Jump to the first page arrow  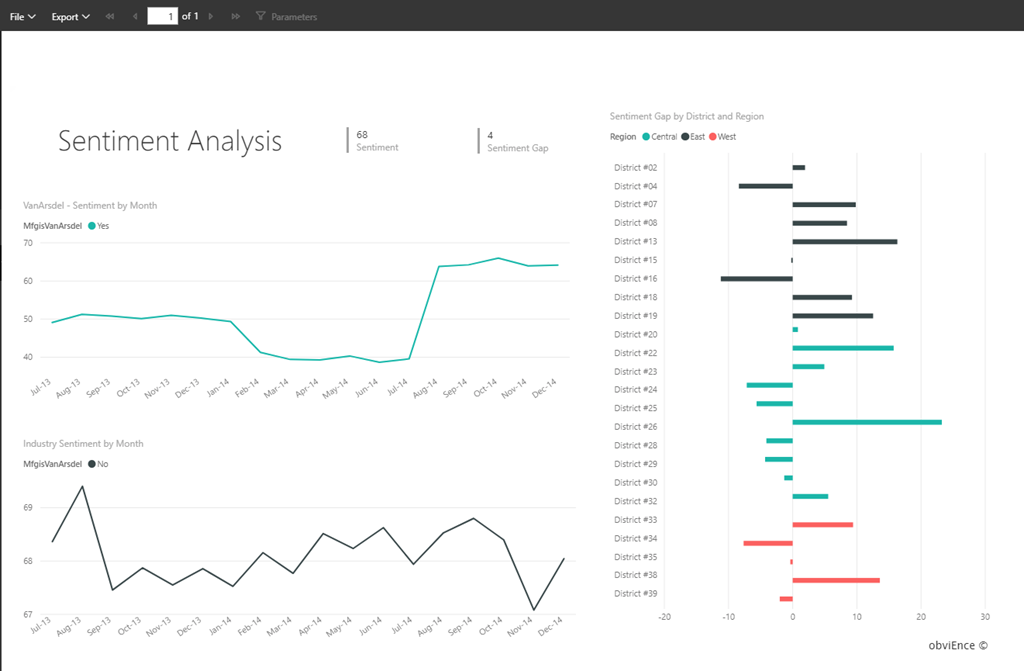tap(109, 17)
